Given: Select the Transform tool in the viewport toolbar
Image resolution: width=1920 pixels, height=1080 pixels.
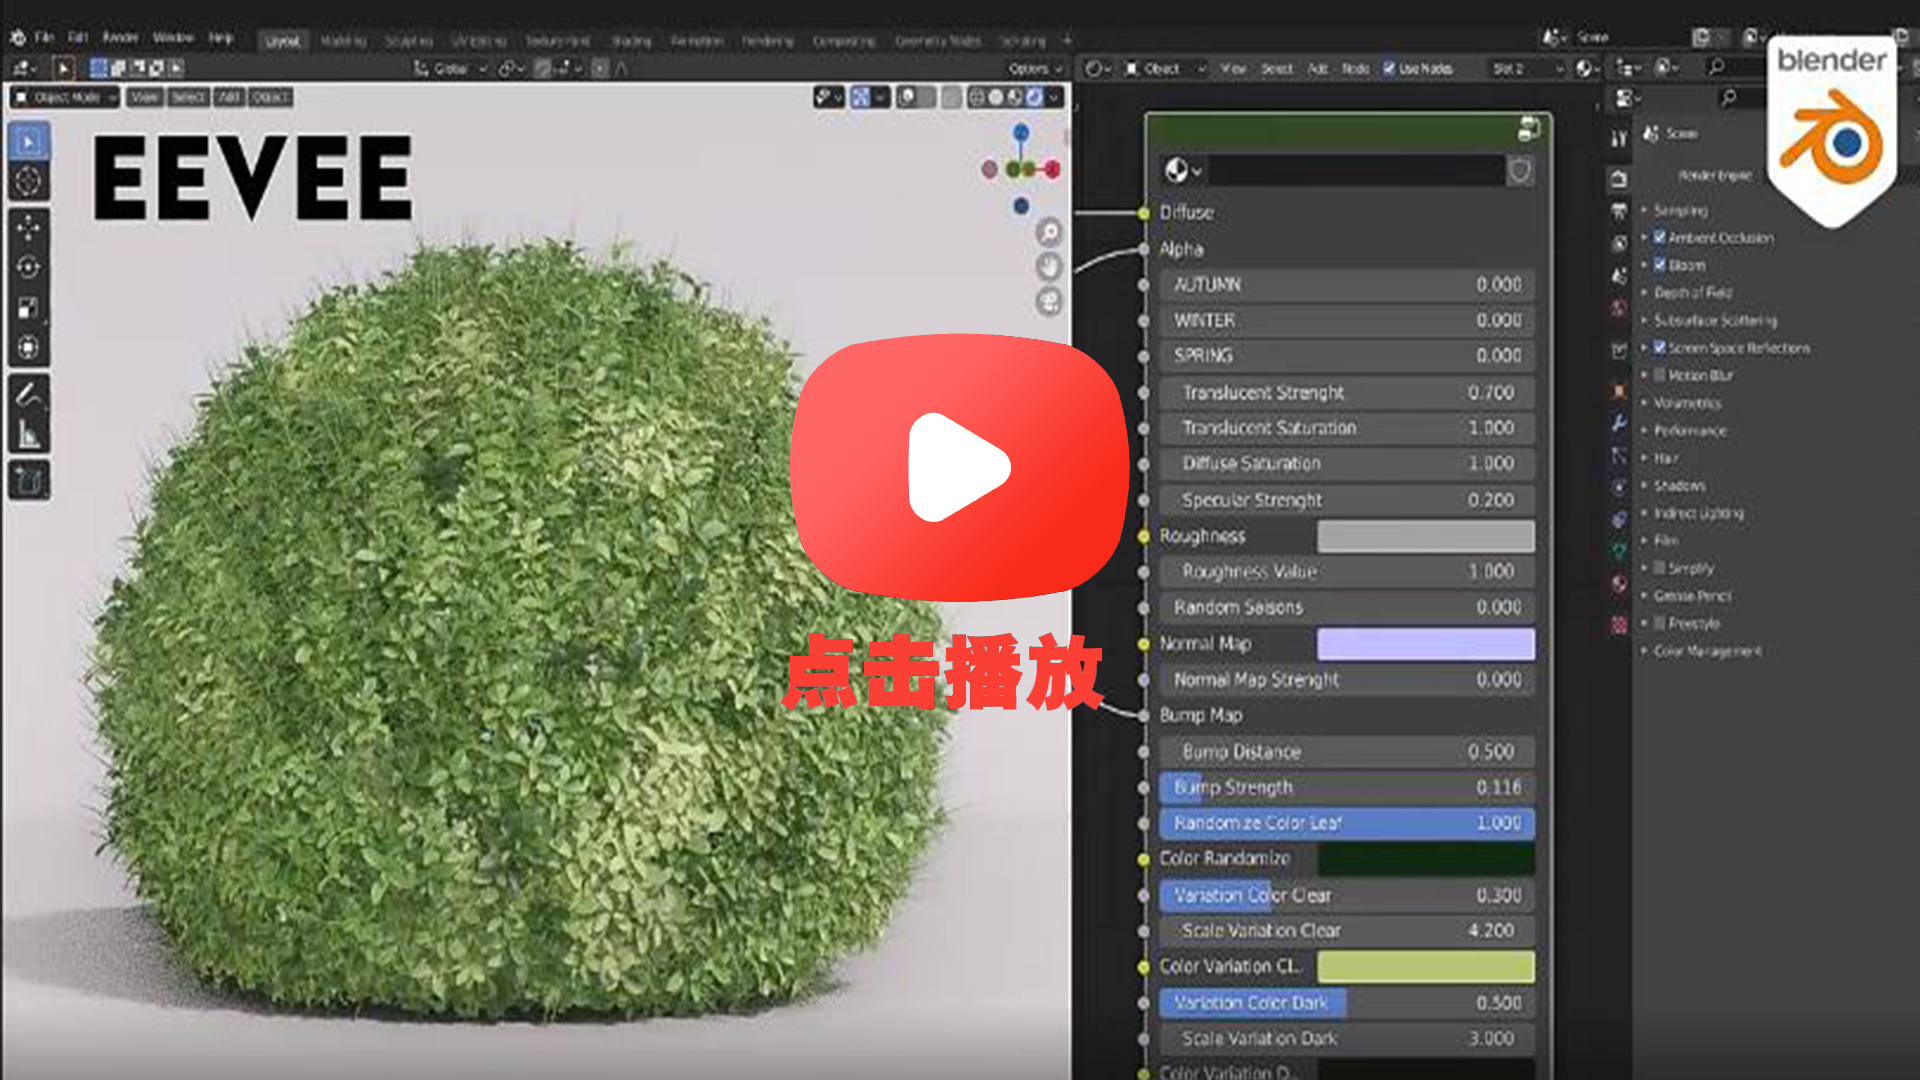Looking at the screenshot, I should pyautogui.click(x=29, y=347).
